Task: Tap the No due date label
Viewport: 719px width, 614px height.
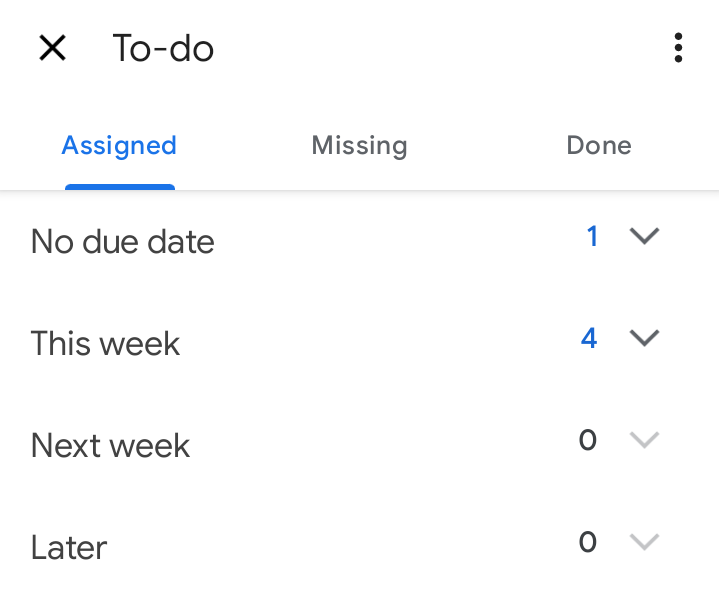Action: pyautogui.click(x=122, y=242)
